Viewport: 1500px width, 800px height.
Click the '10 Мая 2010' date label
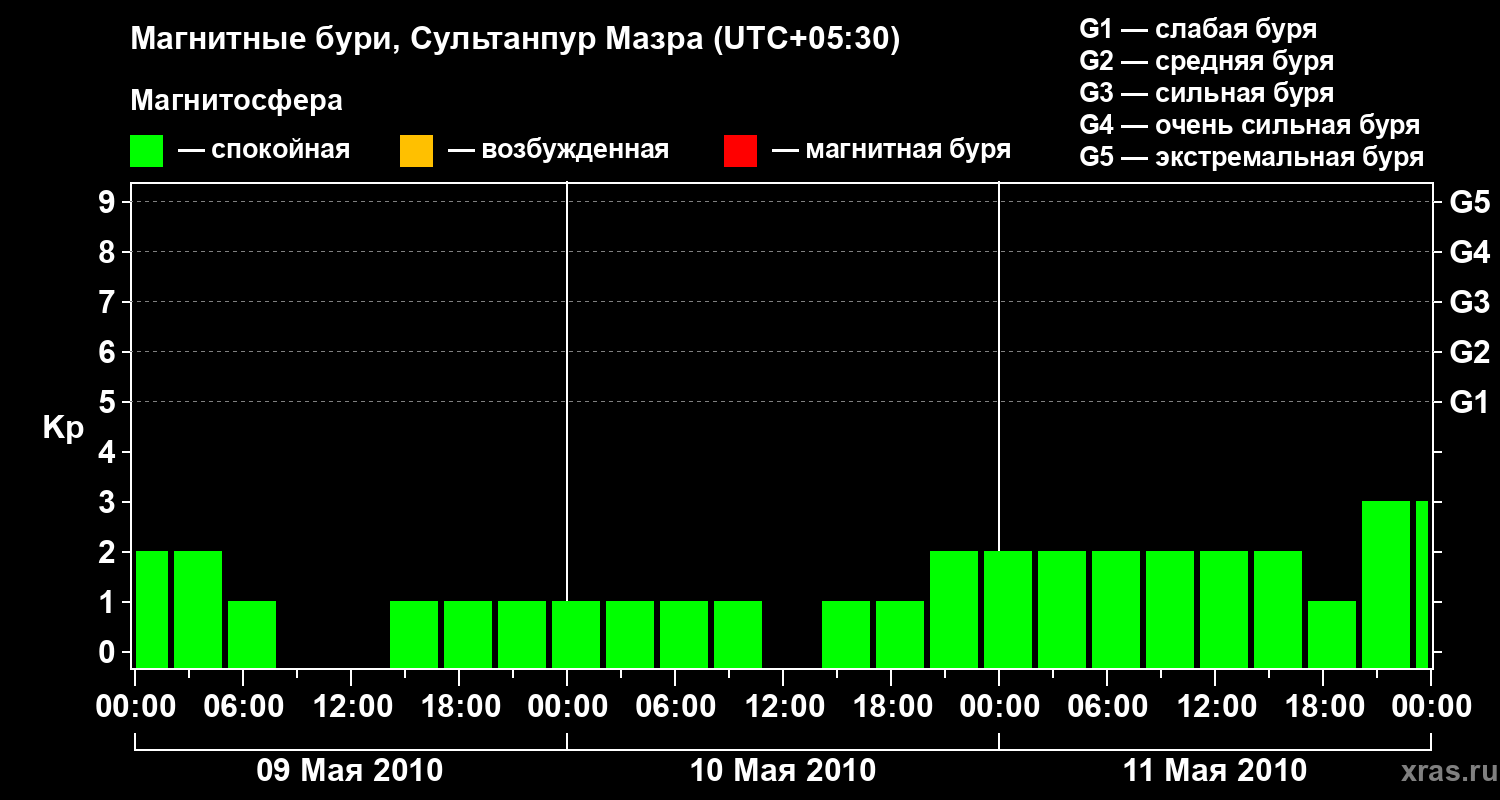point(783,770)
